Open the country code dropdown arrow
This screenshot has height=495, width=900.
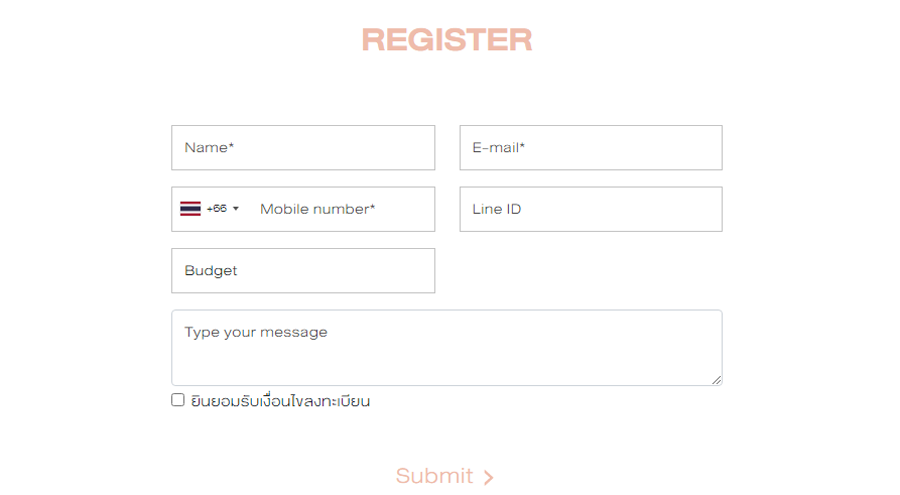(236, 209)
